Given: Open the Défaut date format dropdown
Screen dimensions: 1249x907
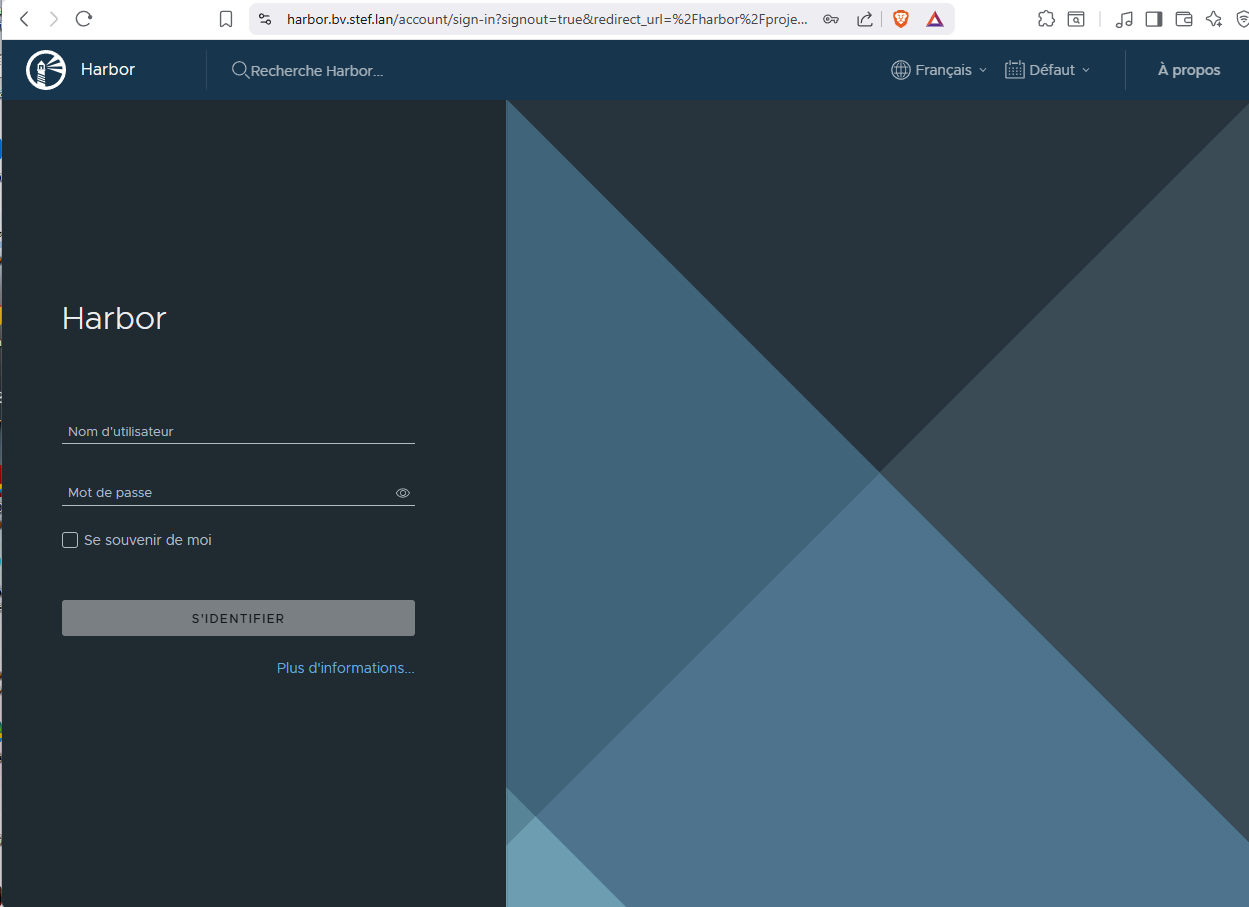Looking at the screenshot, I should 1048,70.
